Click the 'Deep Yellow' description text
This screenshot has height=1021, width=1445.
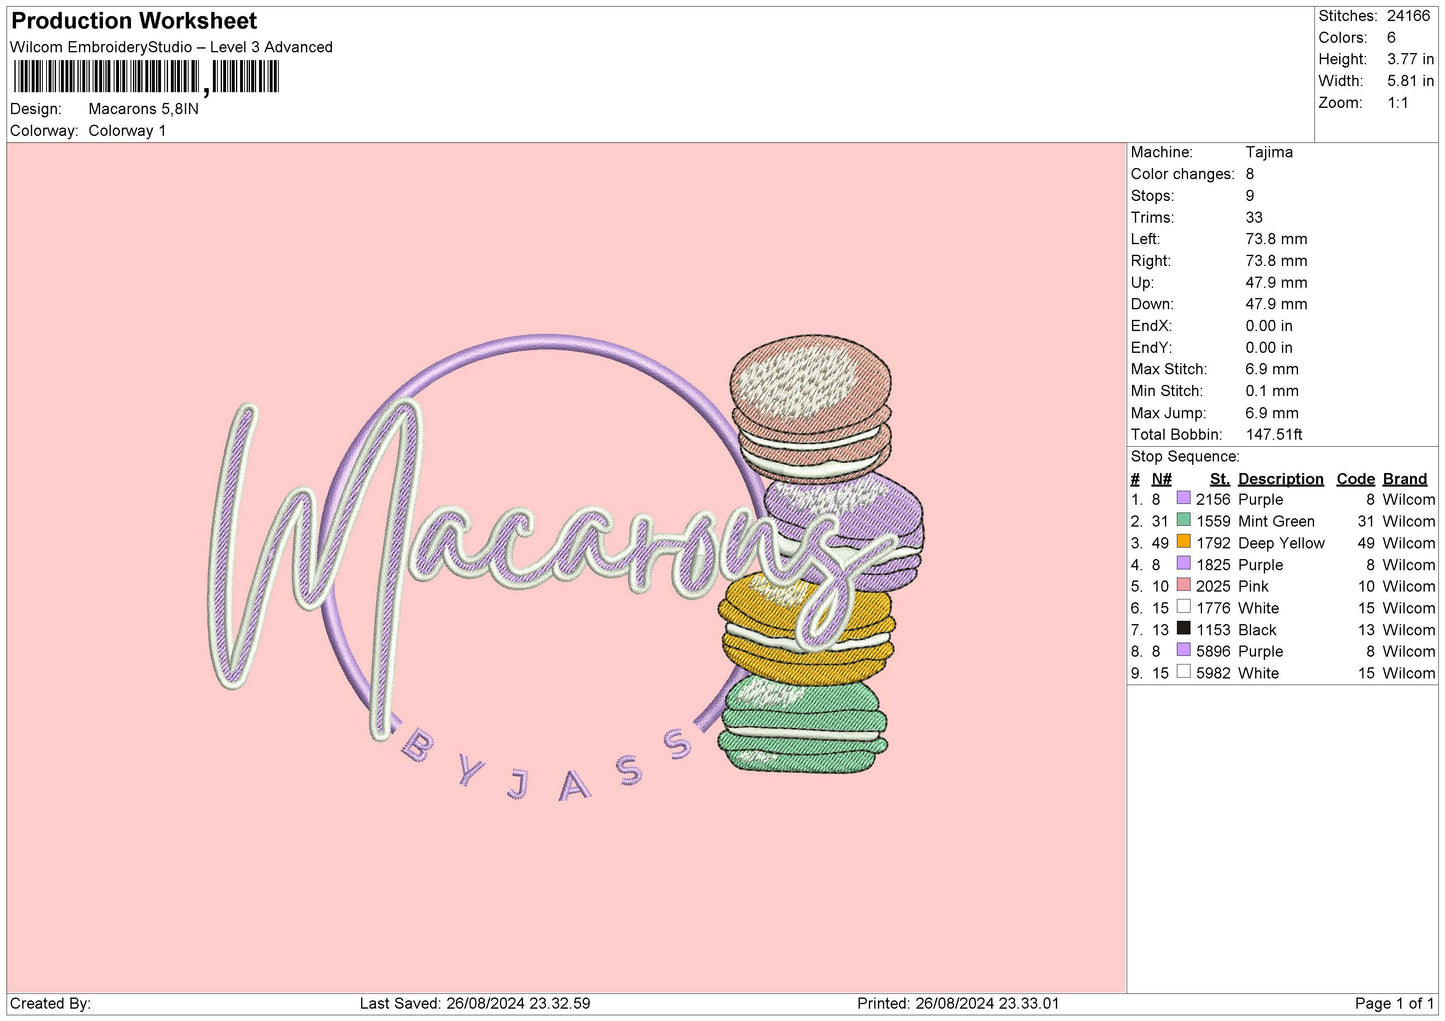pos(1281,543)
